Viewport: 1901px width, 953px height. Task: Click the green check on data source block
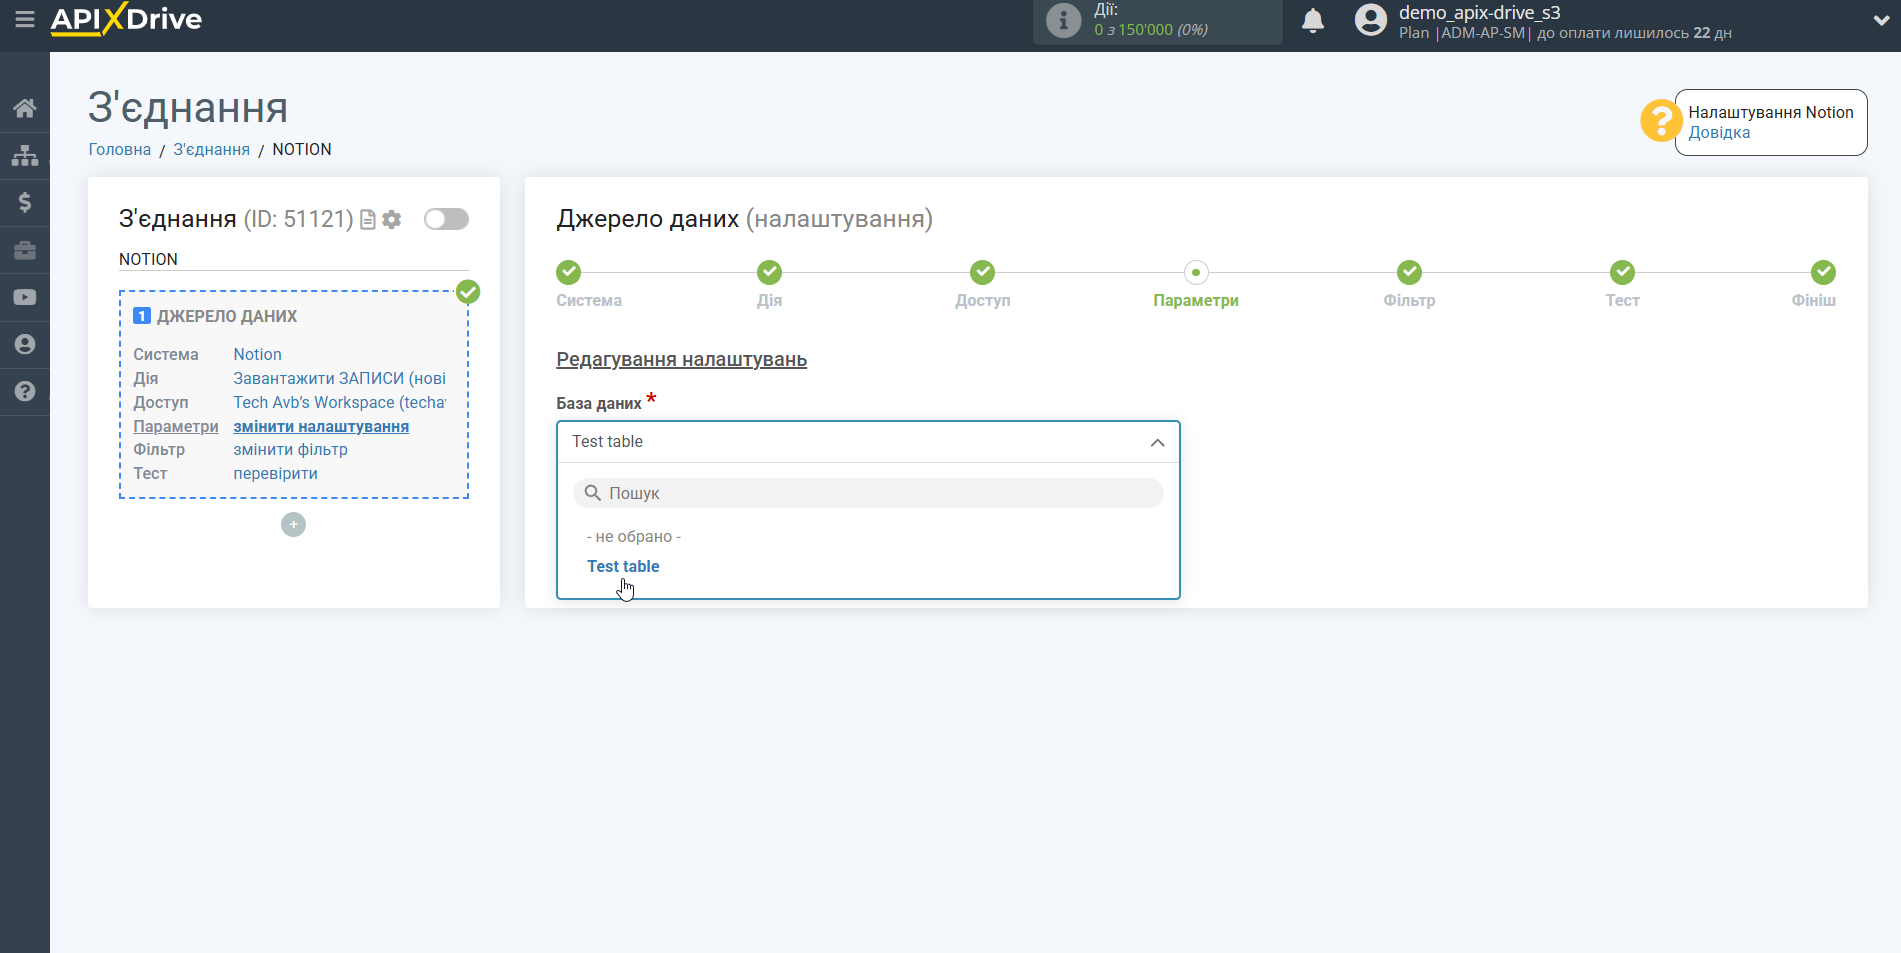(x=468, y=292)
